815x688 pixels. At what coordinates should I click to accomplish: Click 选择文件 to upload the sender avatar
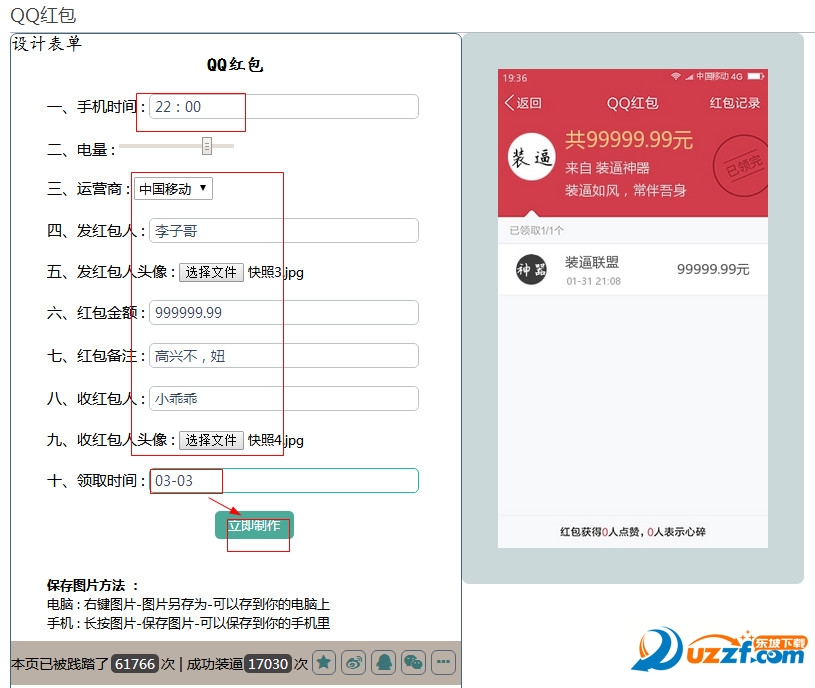[211, 270]
